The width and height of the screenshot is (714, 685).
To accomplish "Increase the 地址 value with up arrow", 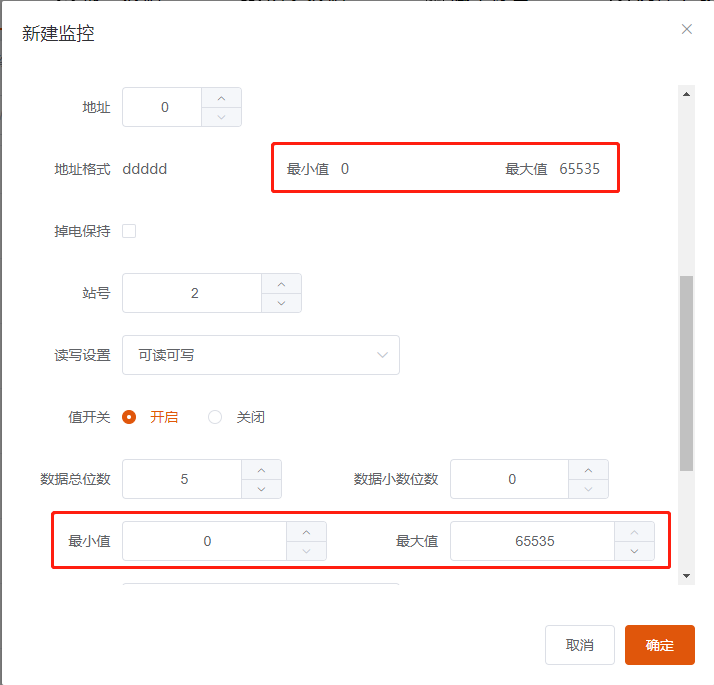I will pyautogui.click(x=221, y=98).
